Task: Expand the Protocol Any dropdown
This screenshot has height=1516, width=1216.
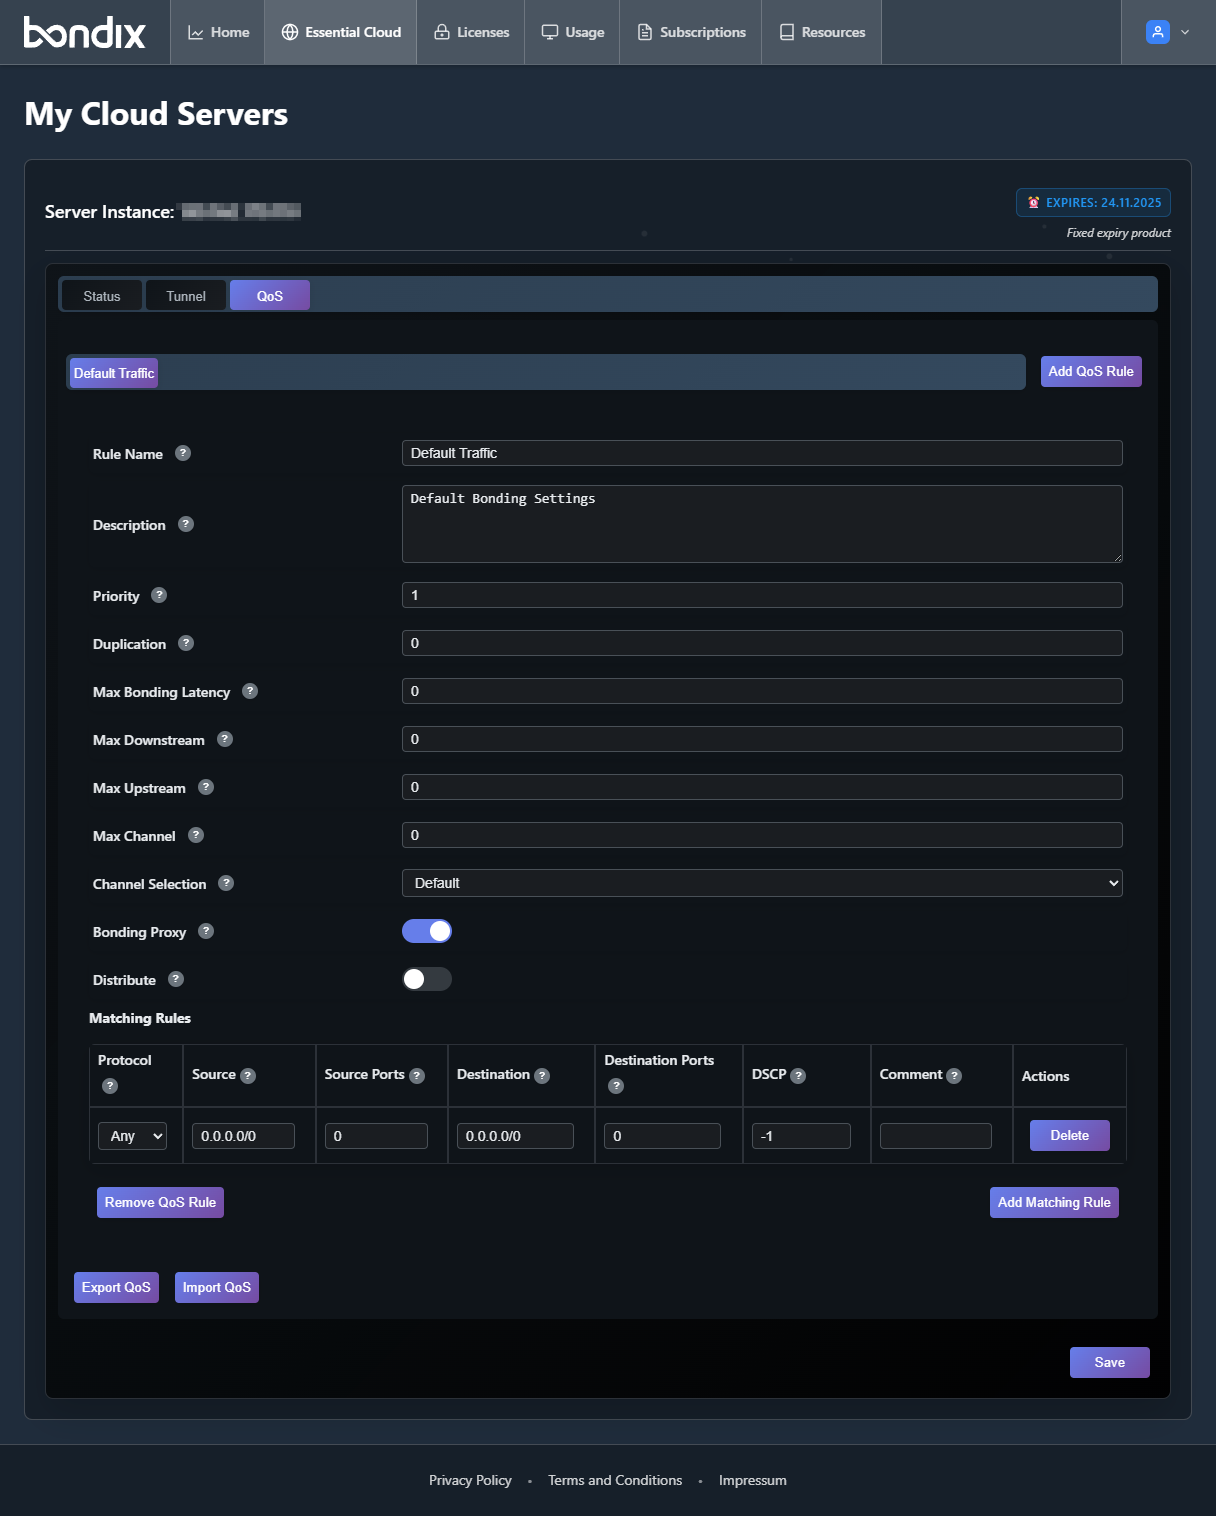Action: coord(133,1136)
